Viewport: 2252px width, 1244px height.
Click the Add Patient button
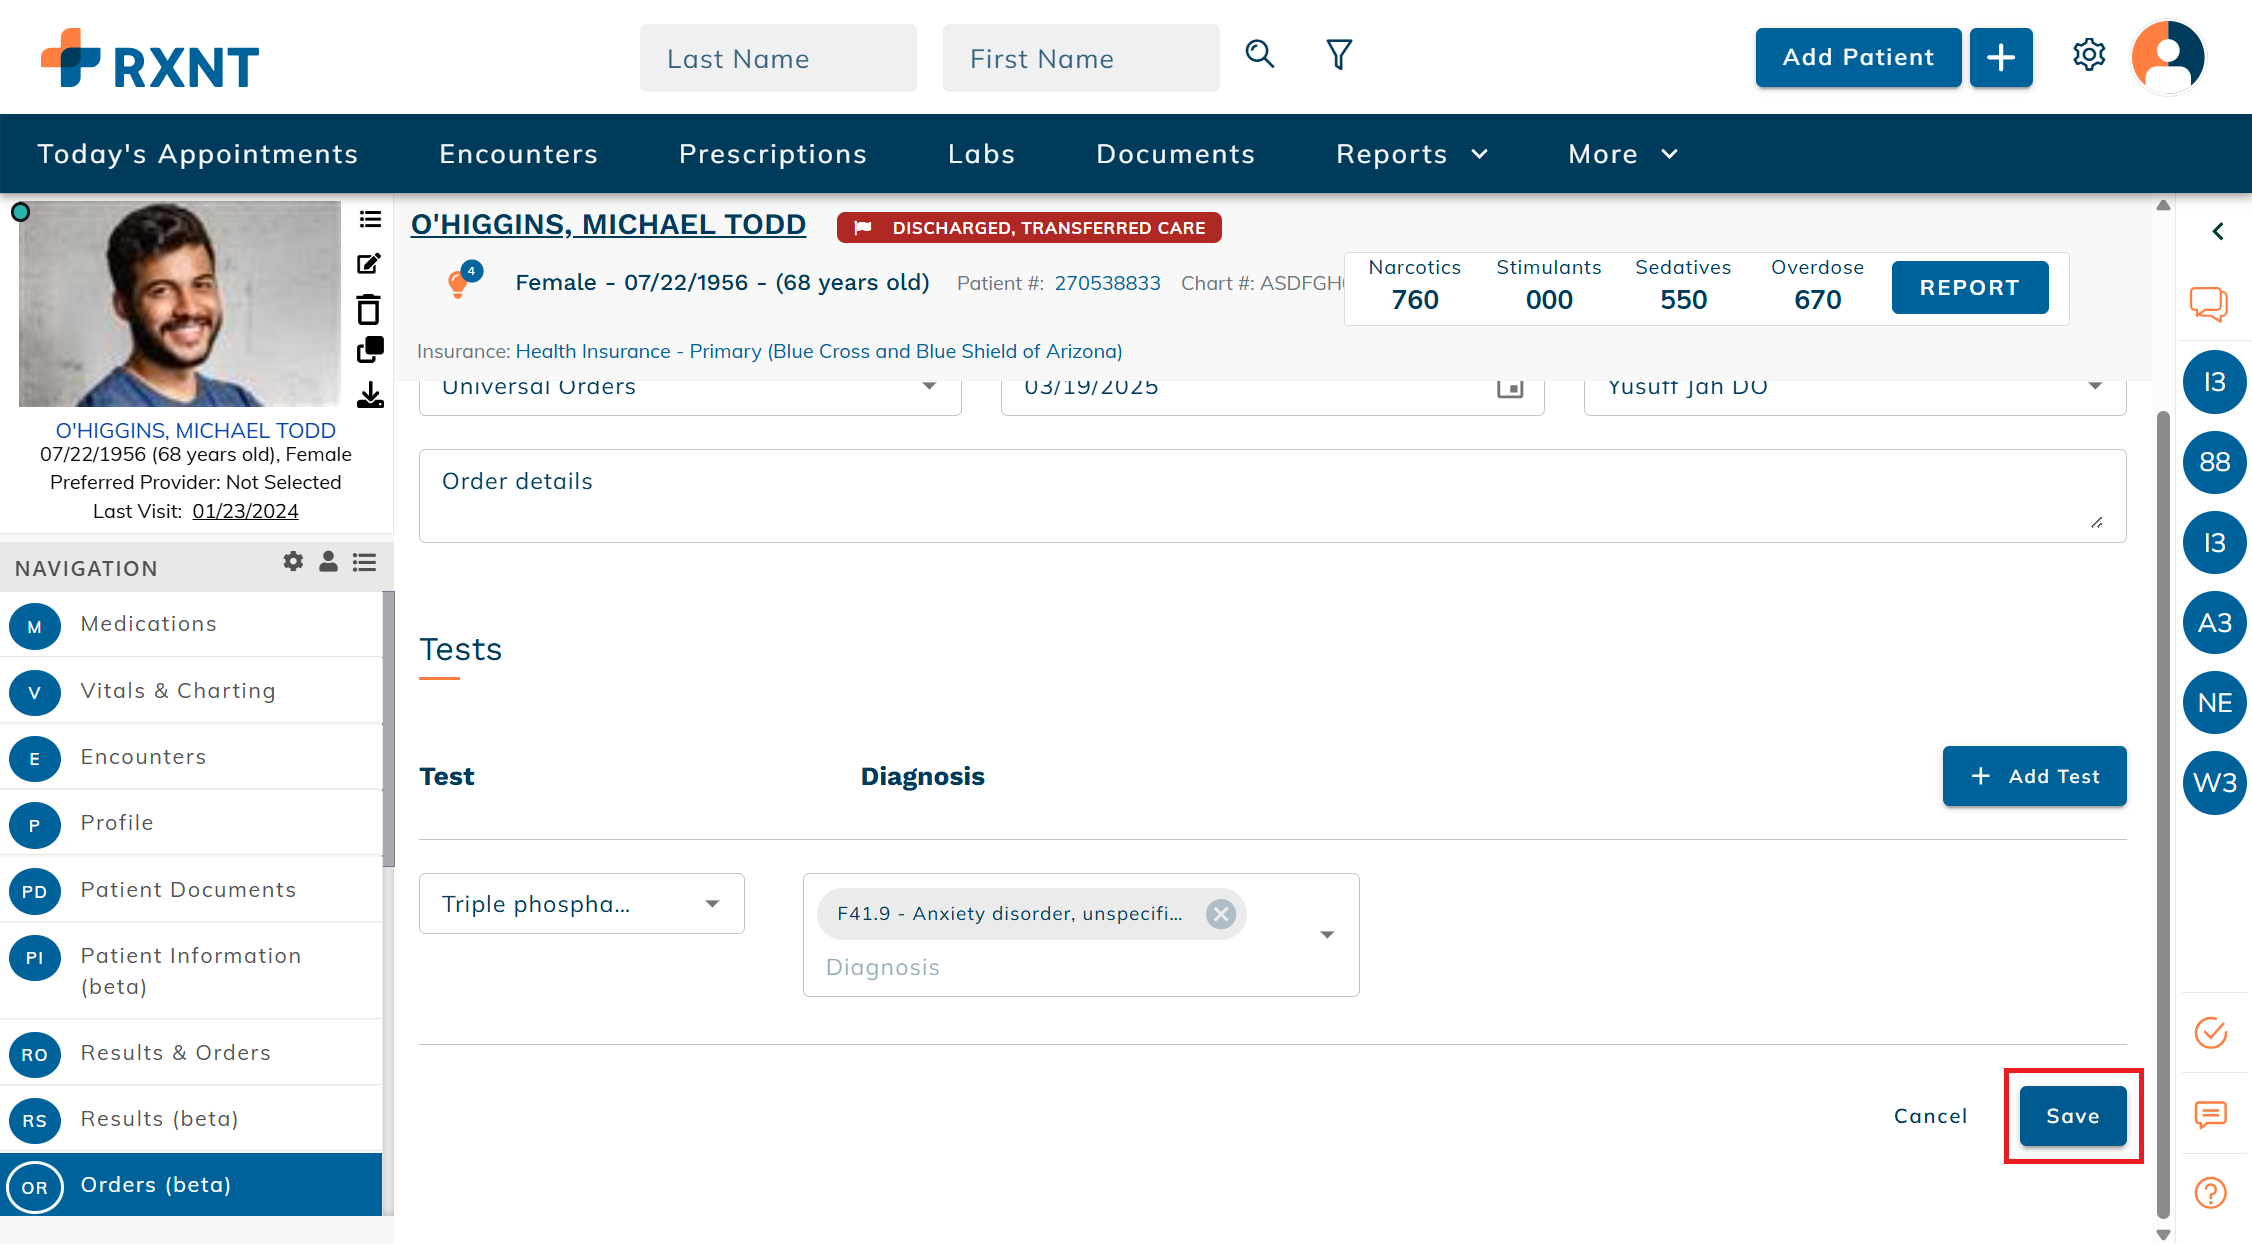tap(1859, 58)
